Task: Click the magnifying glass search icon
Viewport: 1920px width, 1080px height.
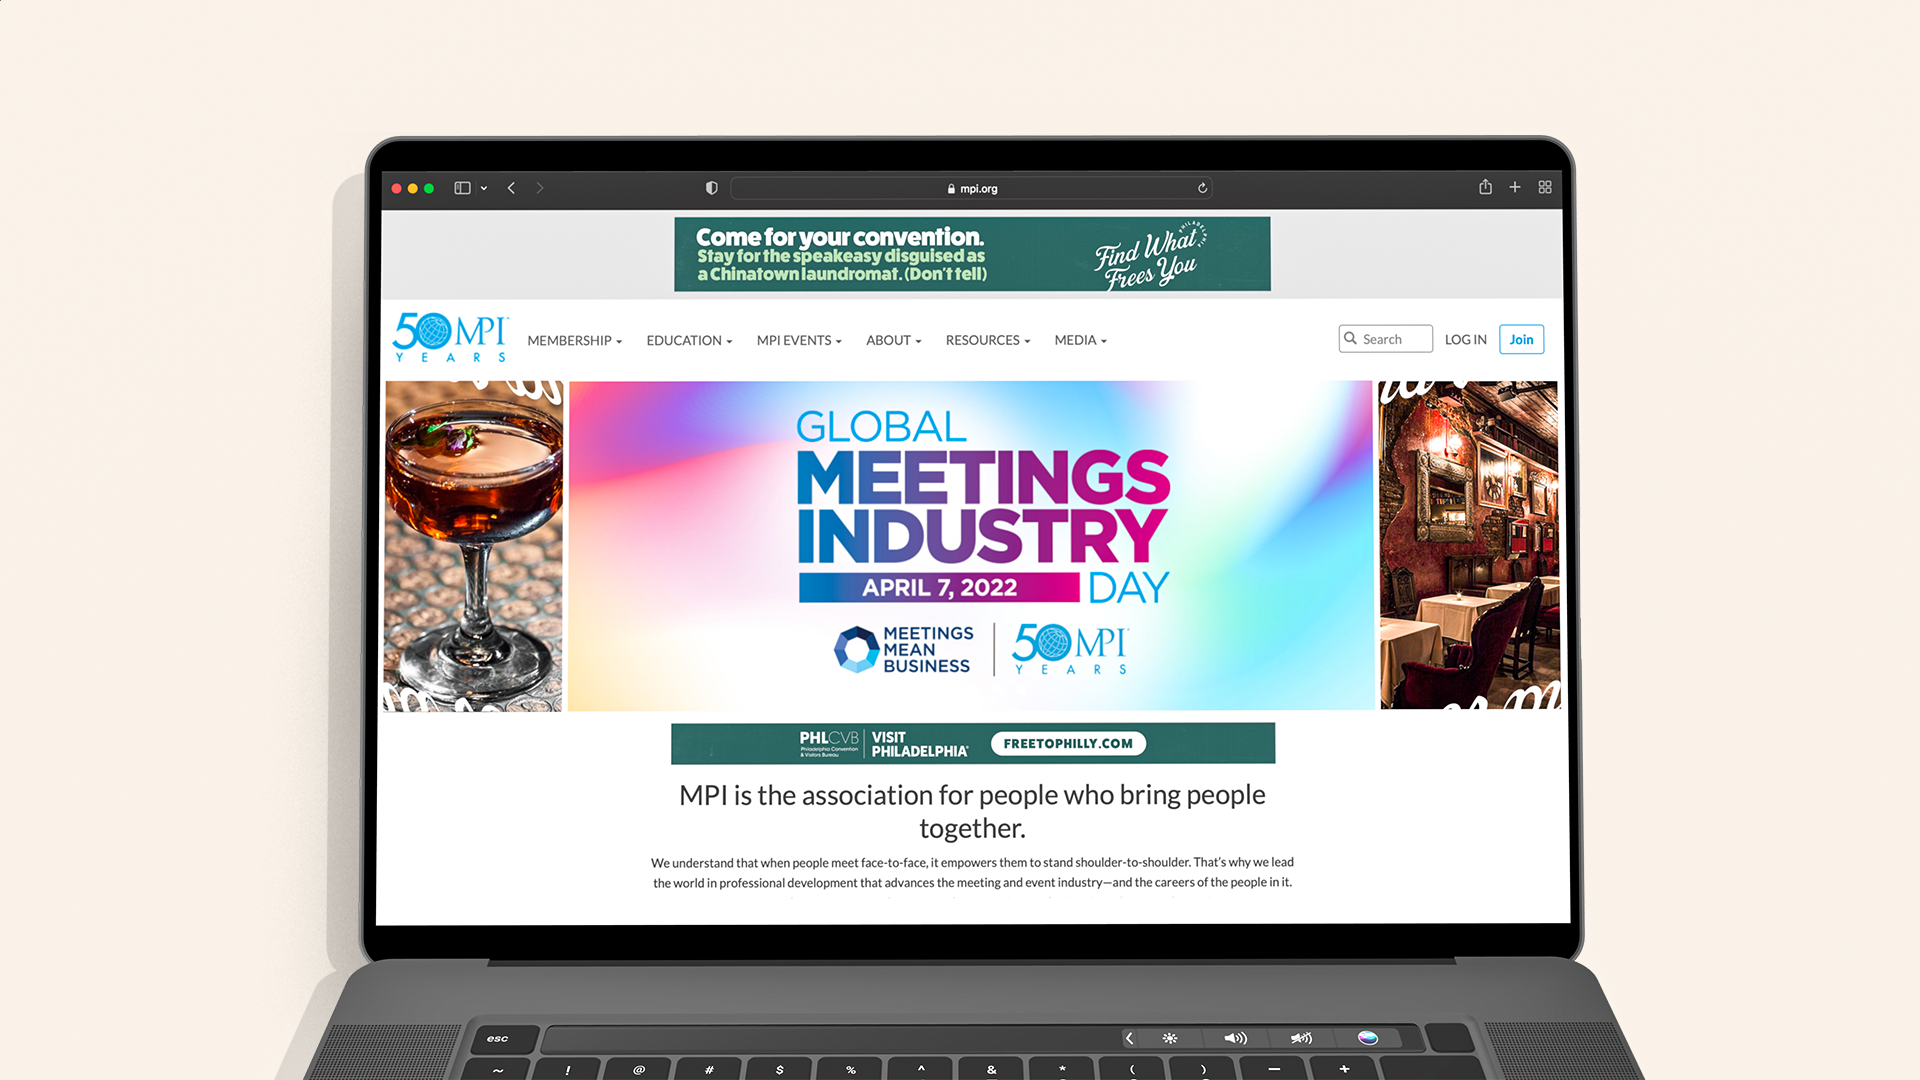Action: pyautogui.click(x=1351, y=339)
